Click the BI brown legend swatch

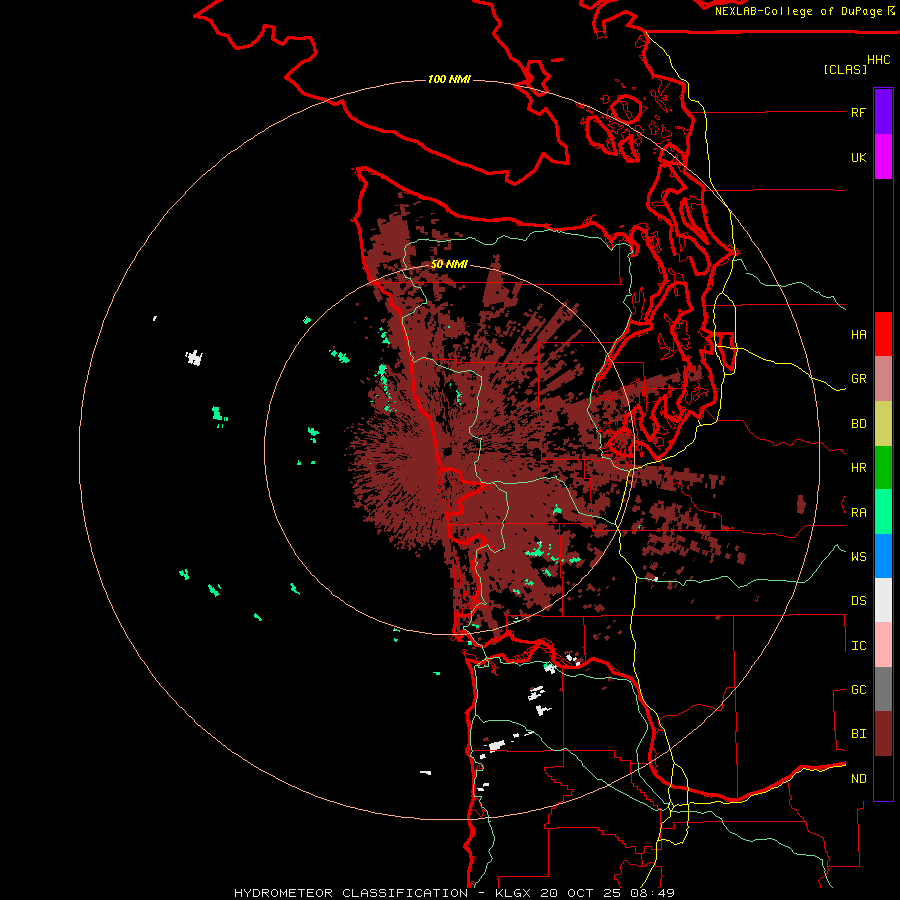[x=883, y=734]
